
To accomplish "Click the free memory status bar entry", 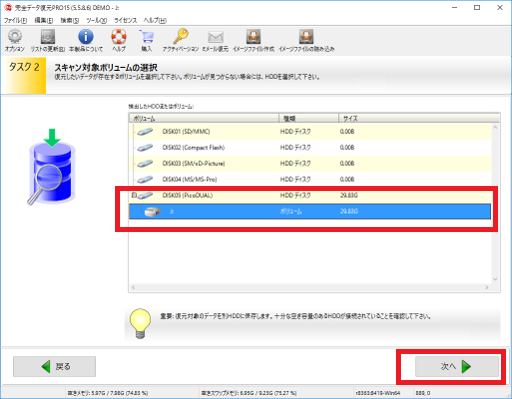I will pos(108,393).
